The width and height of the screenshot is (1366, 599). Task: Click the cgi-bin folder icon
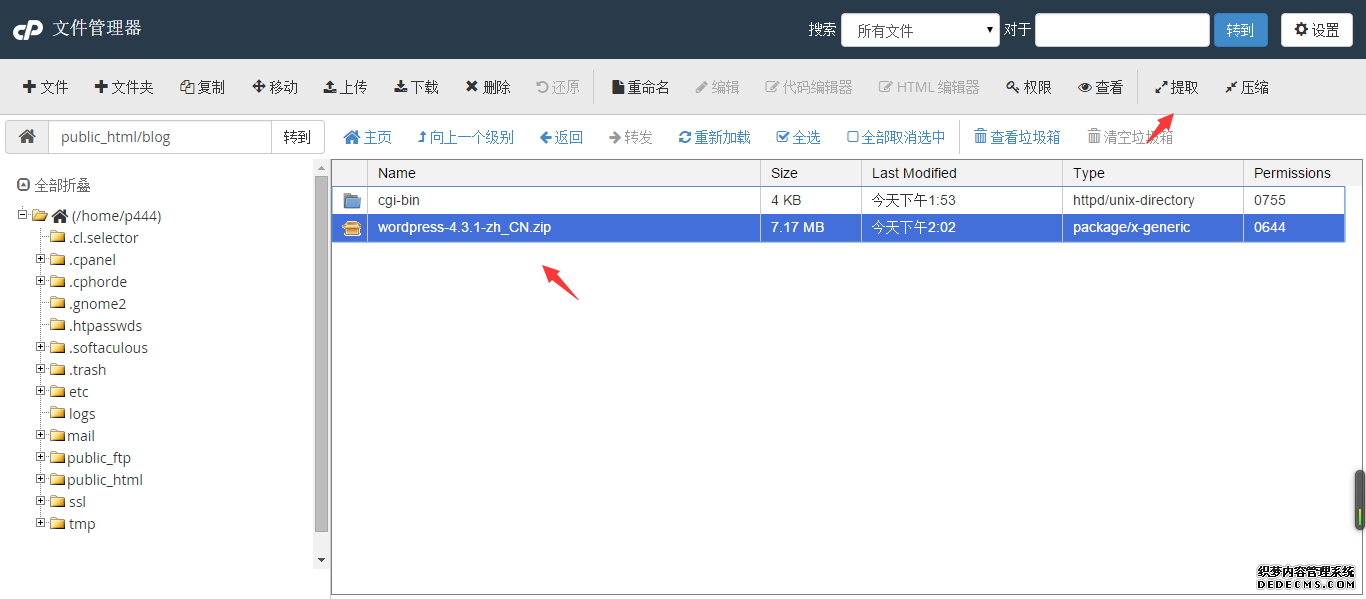pyautogui.click(x=352, y=200)
